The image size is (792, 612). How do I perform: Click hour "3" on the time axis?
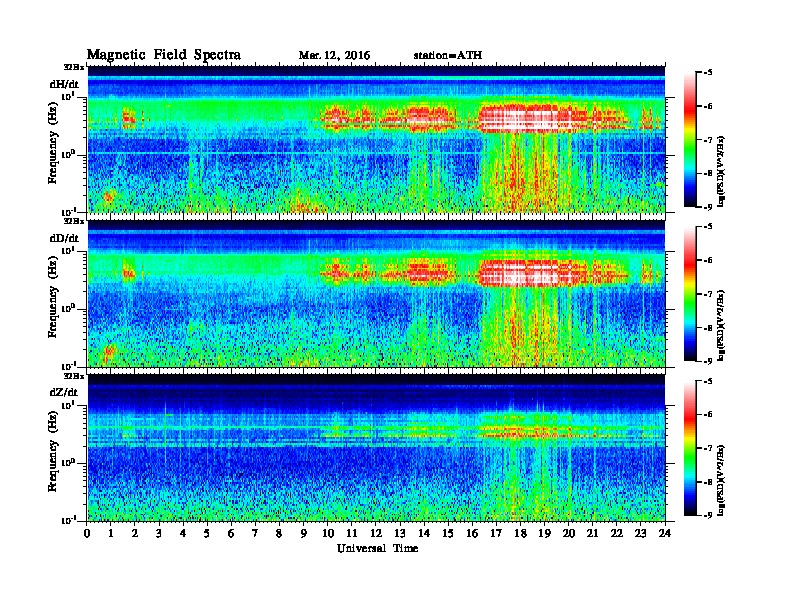point(160,533)
